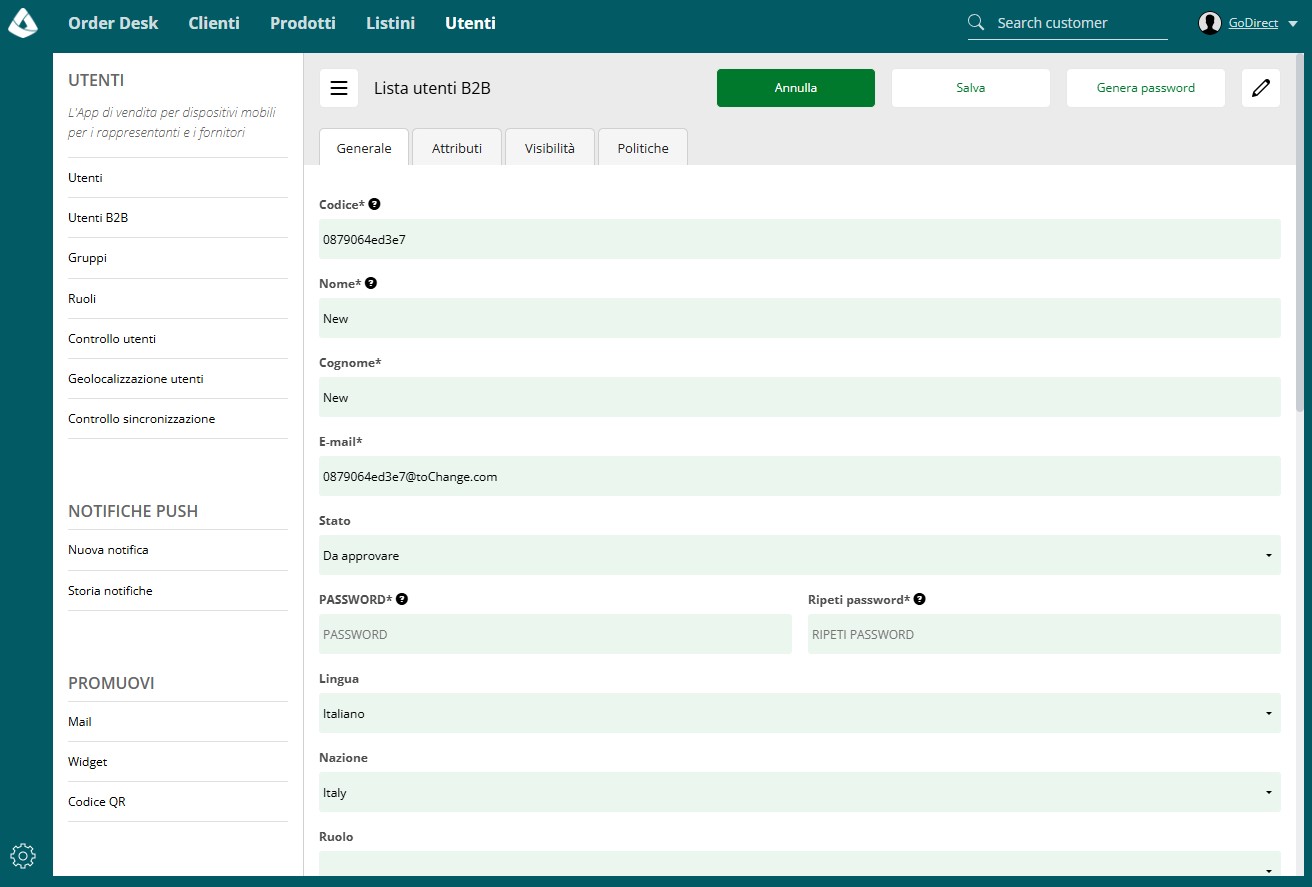
Task: Expand the GoDirect account dropdown arrow
Action: [1293, 24]
